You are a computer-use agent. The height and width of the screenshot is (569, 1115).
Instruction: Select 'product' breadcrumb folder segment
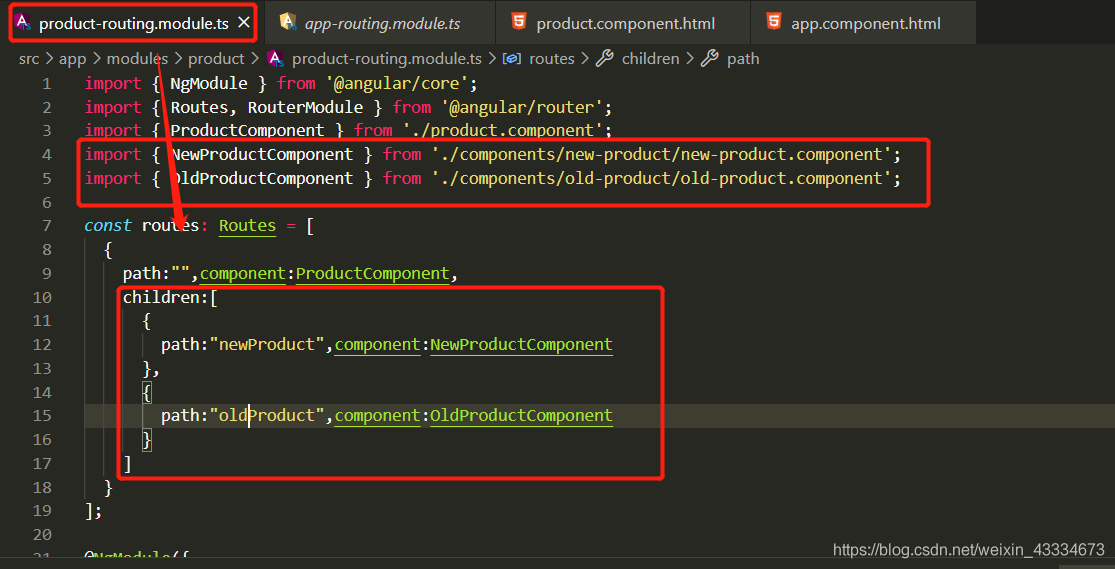216,58
